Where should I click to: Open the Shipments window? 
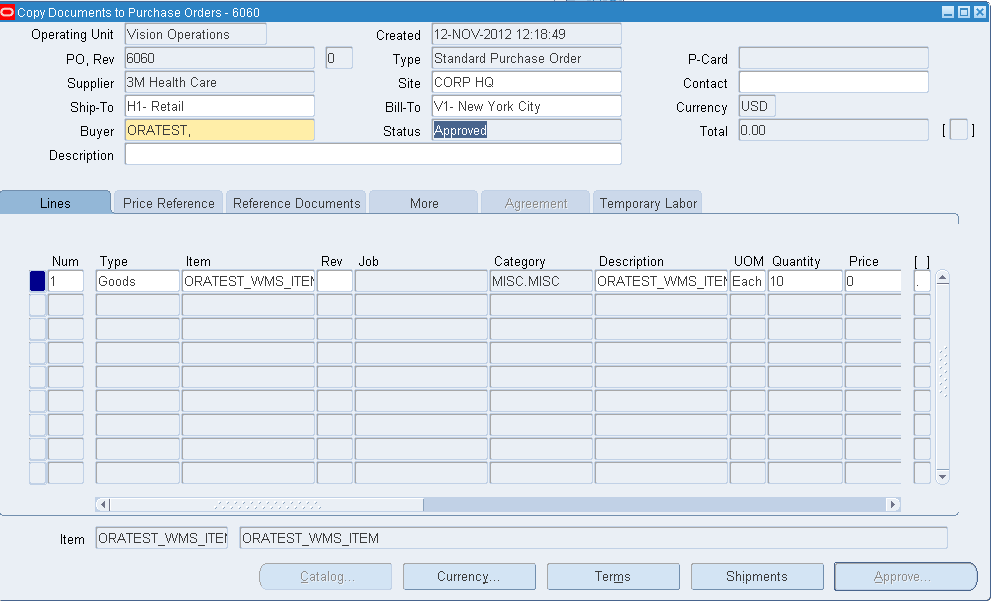[756, 576]
